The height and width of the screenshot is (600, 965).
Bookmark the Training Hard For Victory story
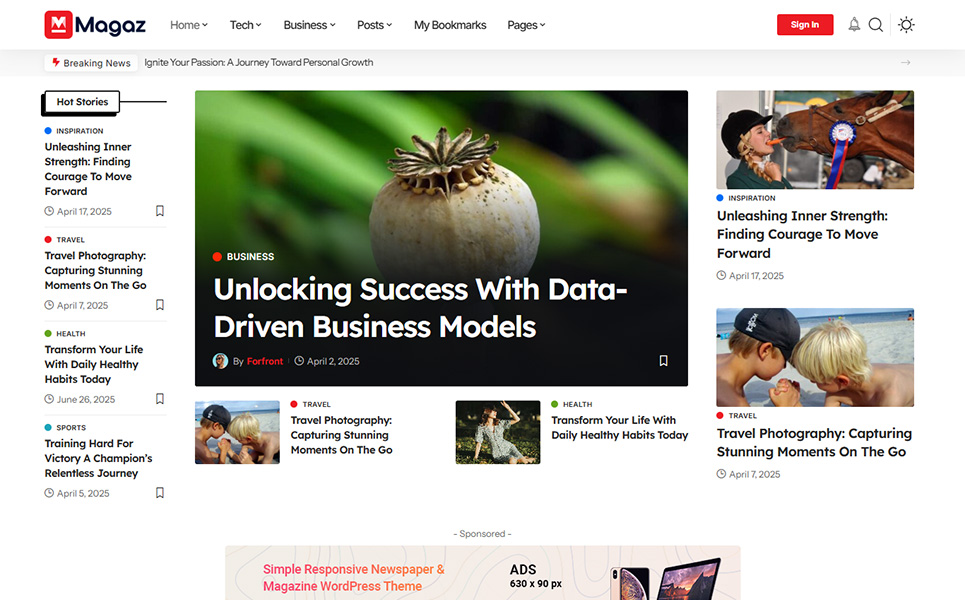pyautogui.click(x=159, y=493)
